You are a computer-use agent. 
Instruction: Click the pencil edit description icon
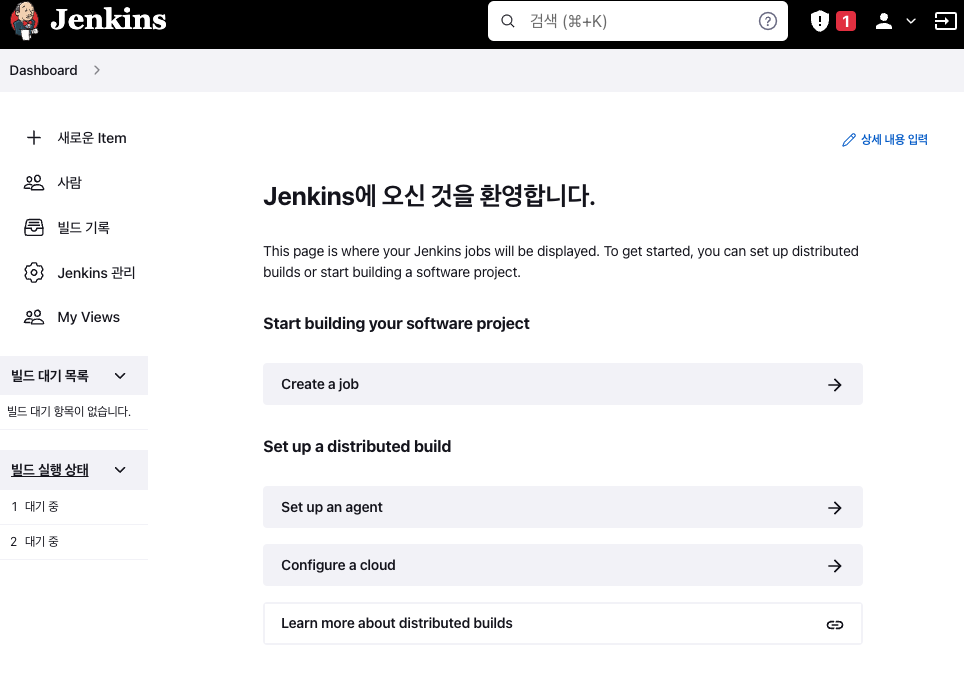[848, 140]
